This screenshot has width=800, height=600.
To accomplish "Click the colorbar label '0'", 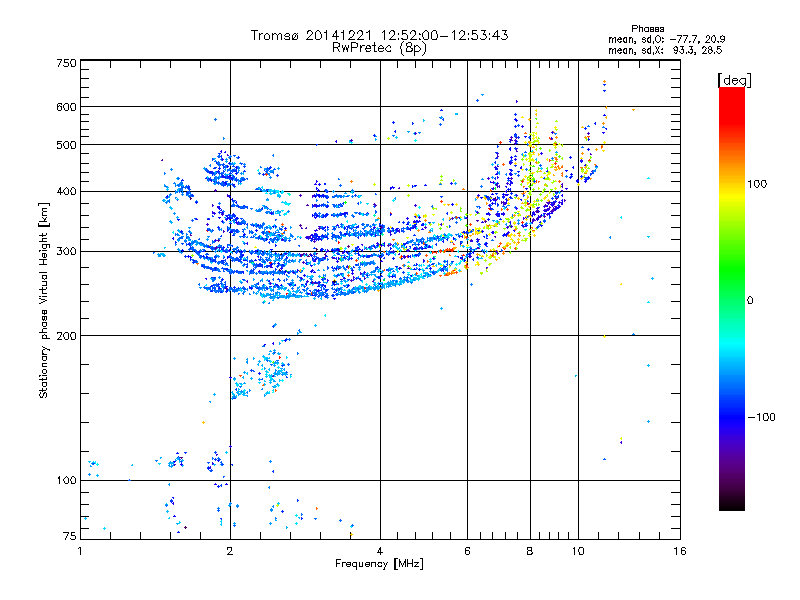I will (750, 301).
